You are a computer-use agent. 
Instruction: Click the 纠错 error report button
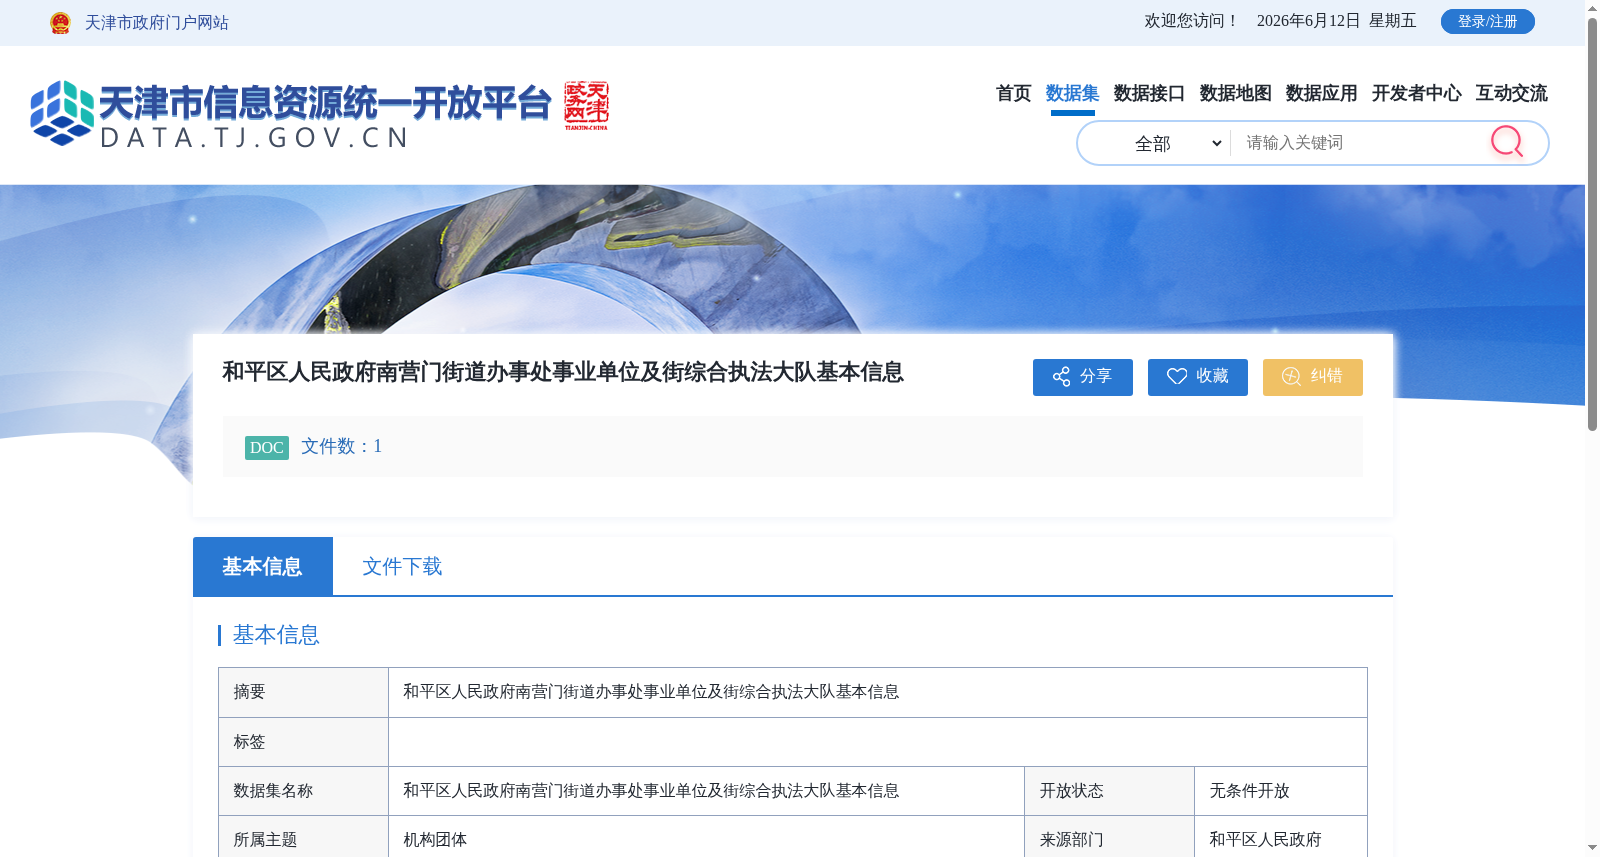(x=1313, y=377)
